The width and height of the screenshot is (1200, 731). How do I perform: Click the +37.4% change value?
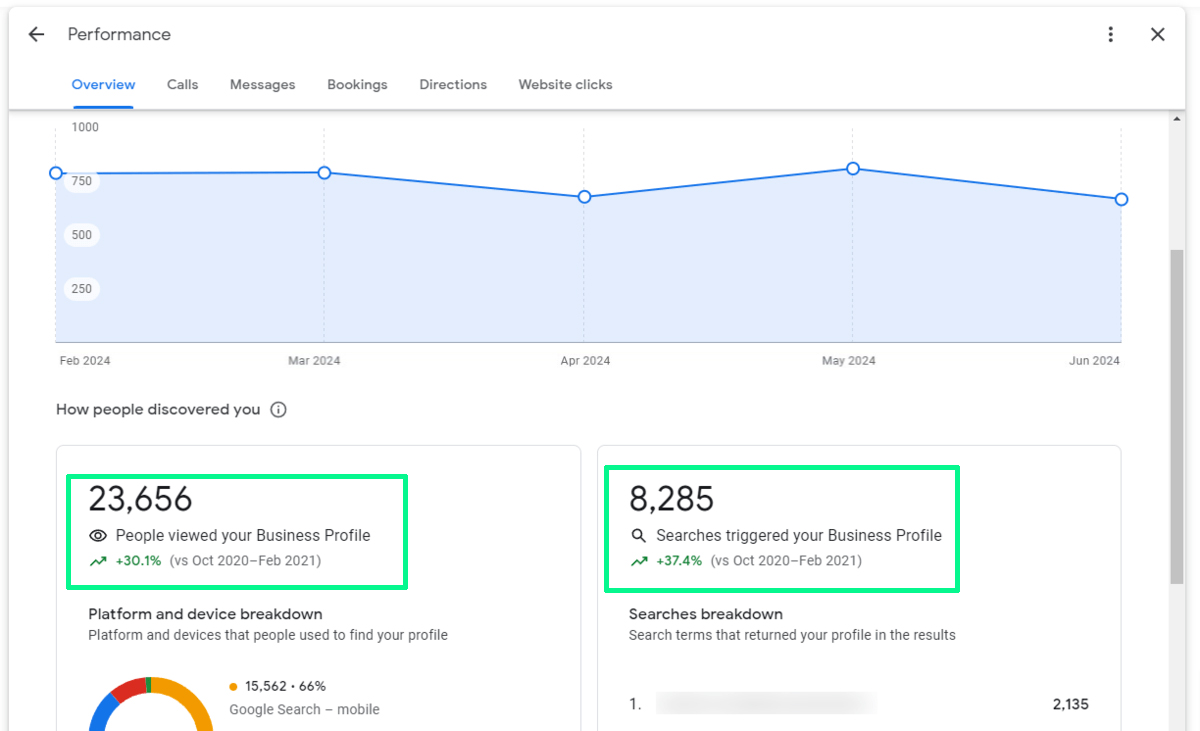(679, 561)
